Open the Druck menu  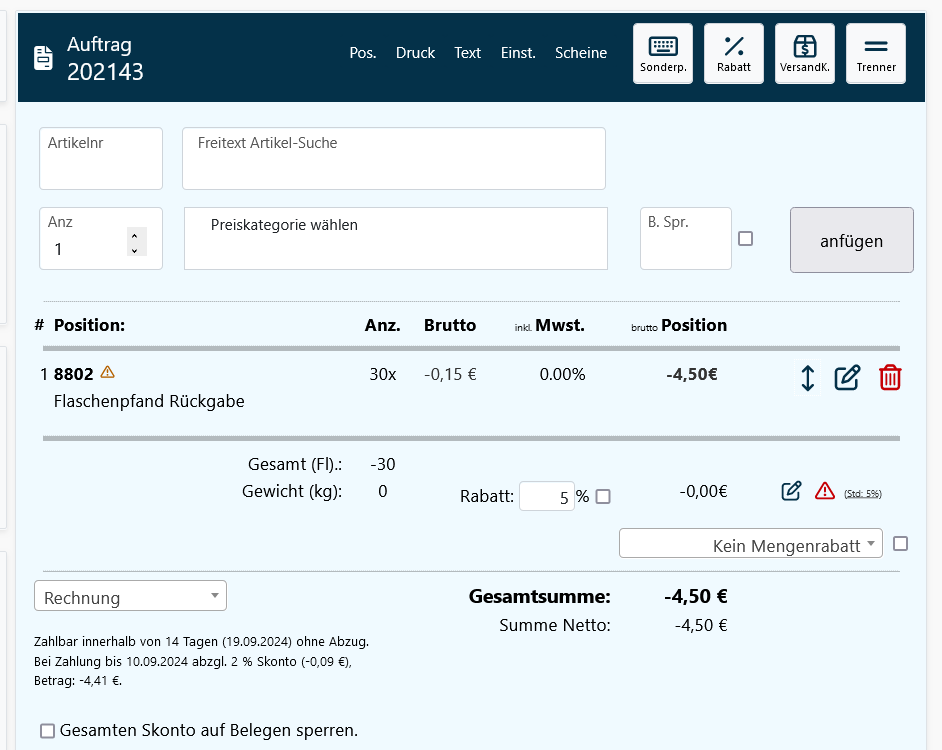click(415, 53)
